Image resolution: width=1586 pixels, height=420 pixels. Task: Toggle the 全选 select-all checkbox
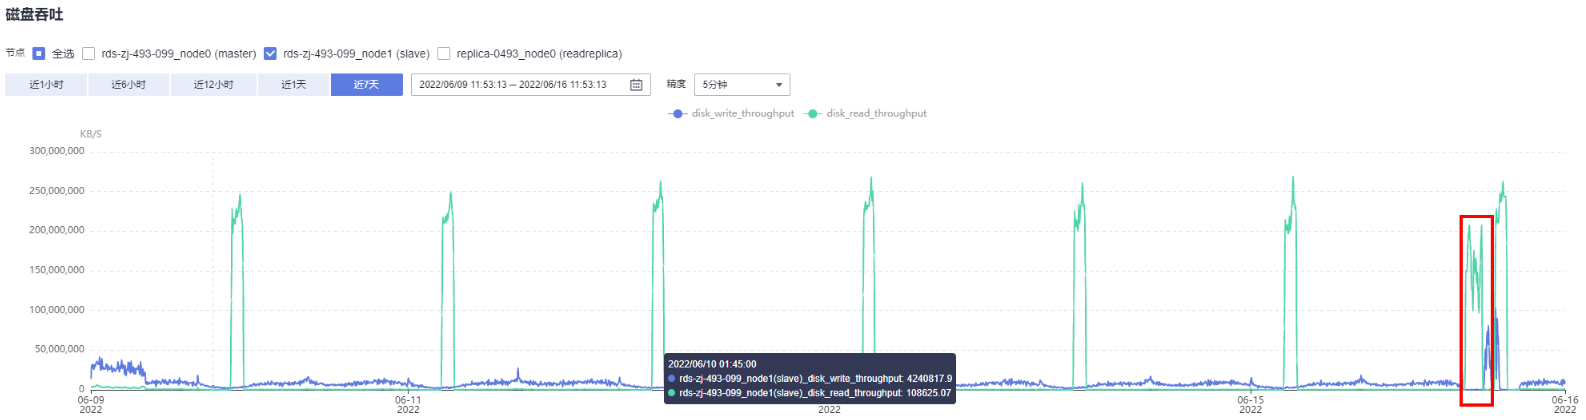tap(39, 54)
